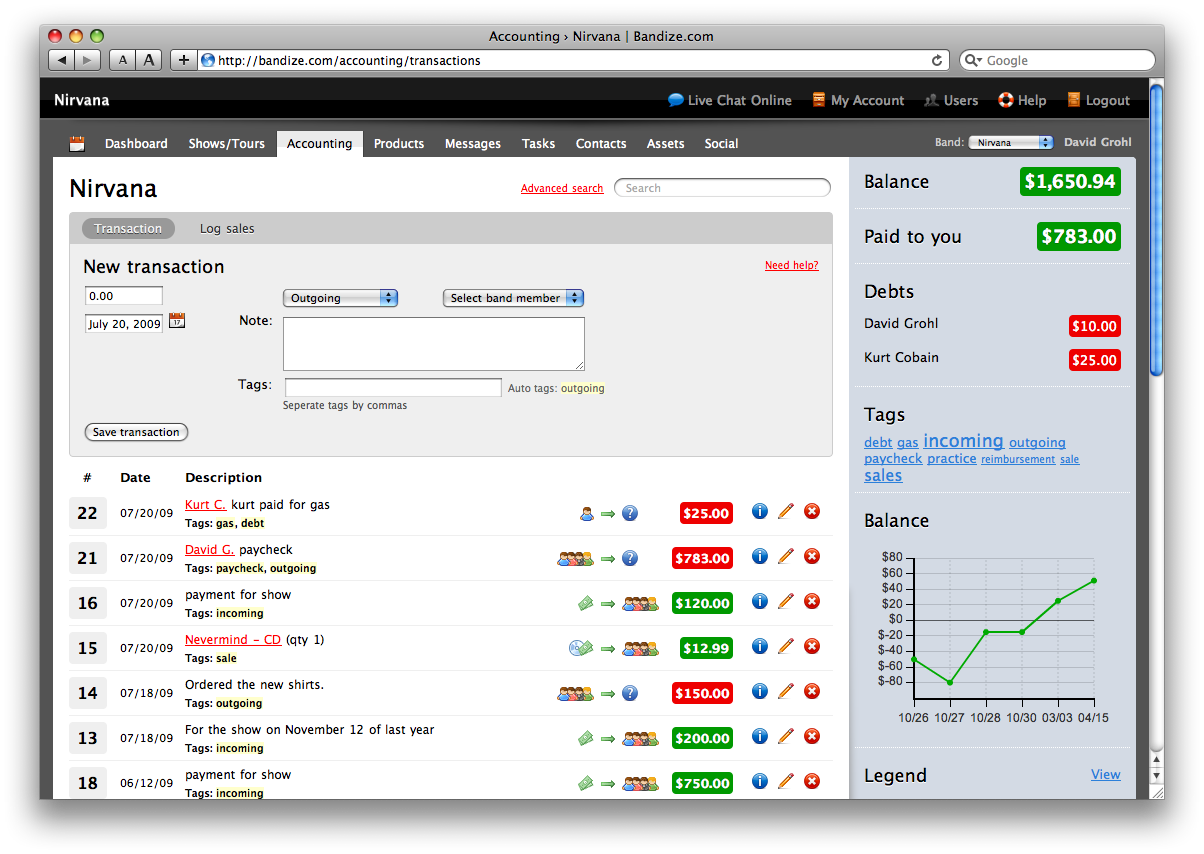Open info for transaction 21
This screenshot has width=1204, height=854.
[x=760, y=557]
